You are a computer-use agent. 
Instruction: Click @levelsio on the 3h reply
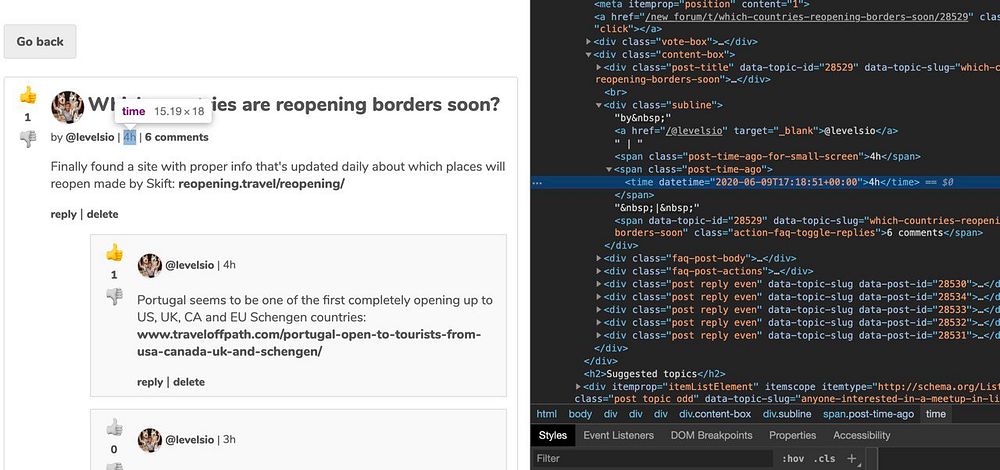click(189, 439)
